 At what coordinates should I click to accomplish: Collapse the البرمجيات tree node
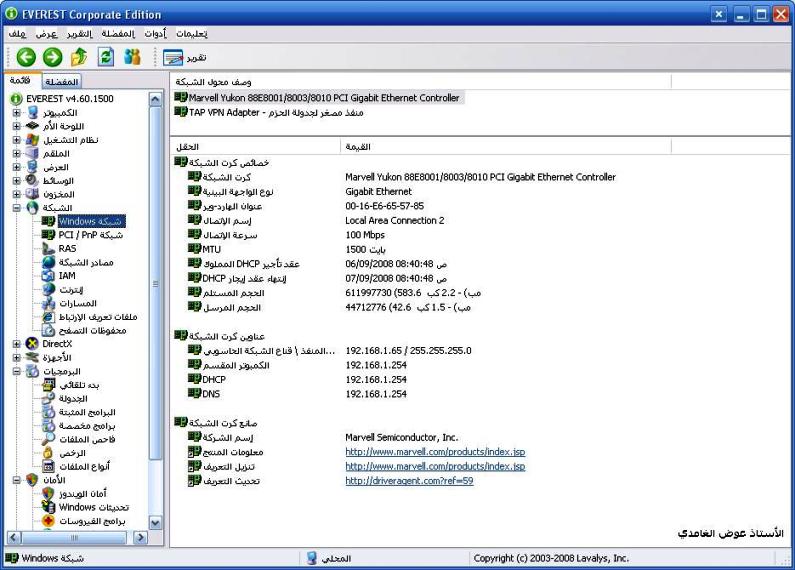[17, 371]
